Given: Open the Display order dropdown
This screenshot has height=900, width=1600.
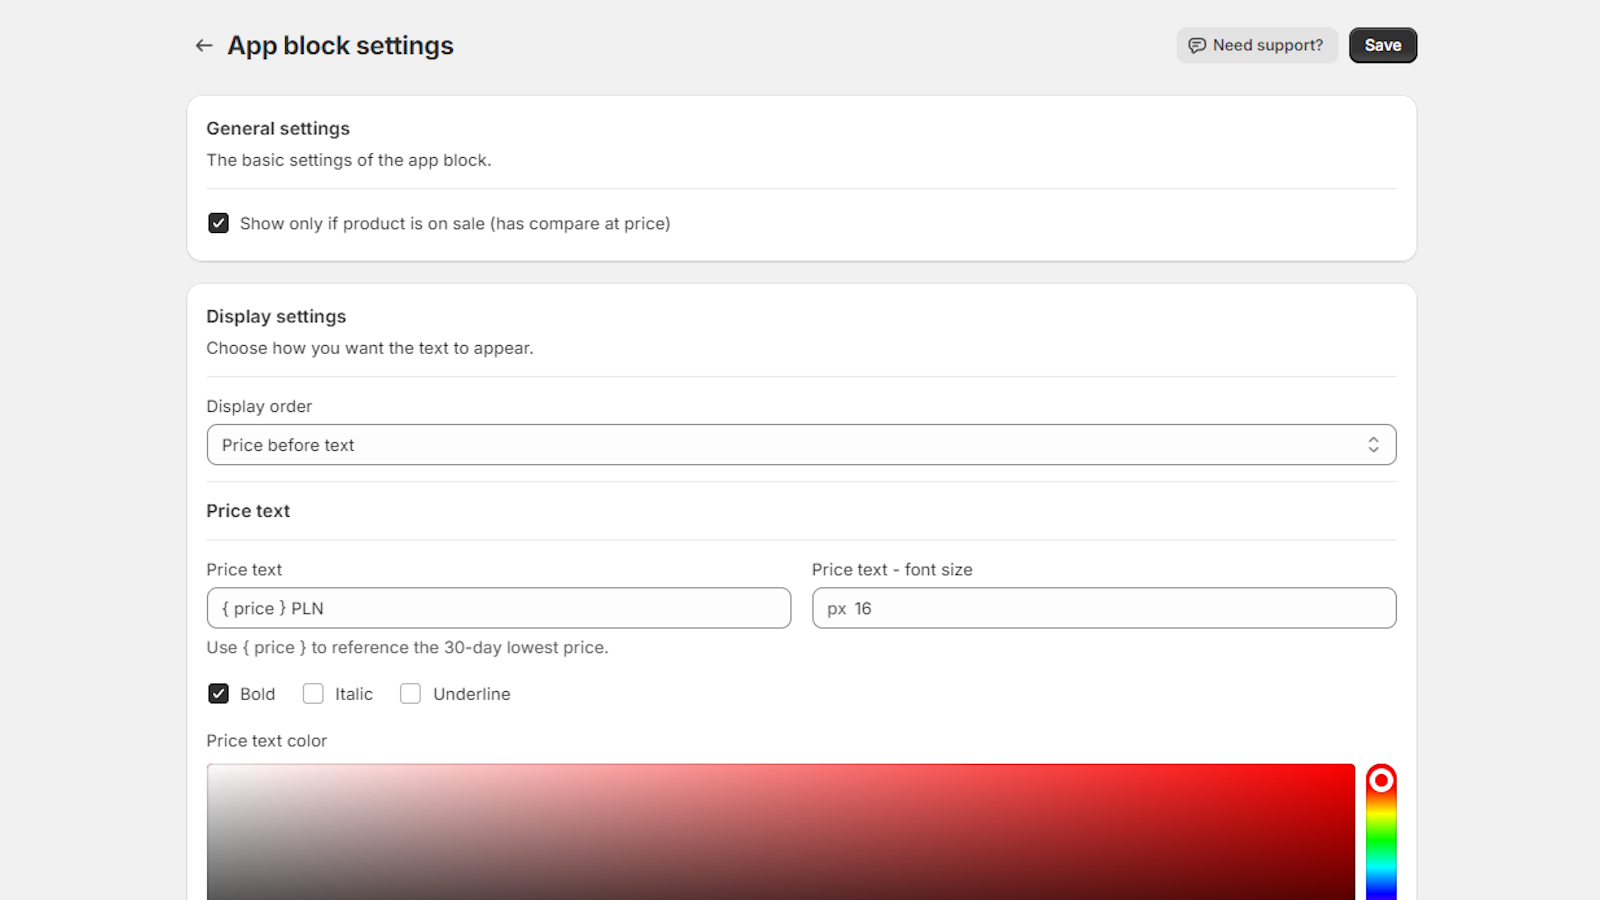Looking at the screenshot, I should 801,445.
